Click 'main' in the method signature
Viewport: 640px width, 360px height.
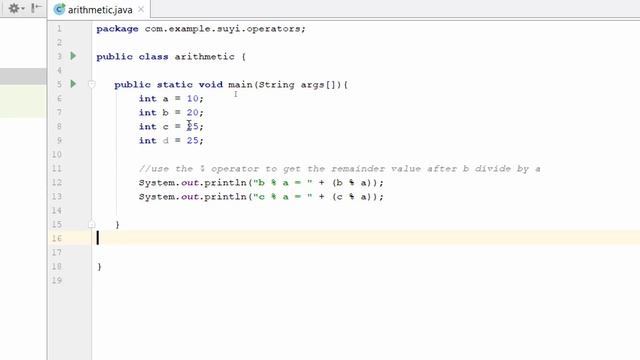pos(240,85)
